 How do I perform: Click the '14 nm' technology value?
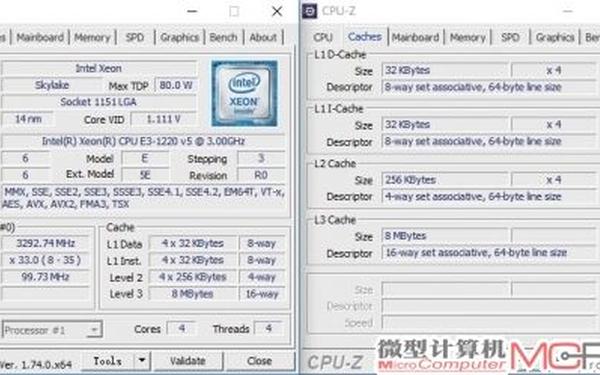[x=28, y=119]
